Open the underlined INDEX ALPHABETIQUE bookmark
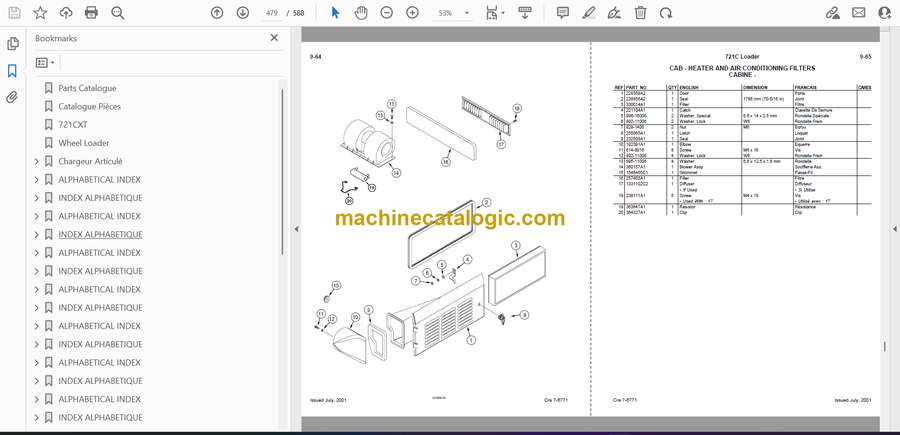The height and width of the screenshot is (435, 900). point(100,235)
